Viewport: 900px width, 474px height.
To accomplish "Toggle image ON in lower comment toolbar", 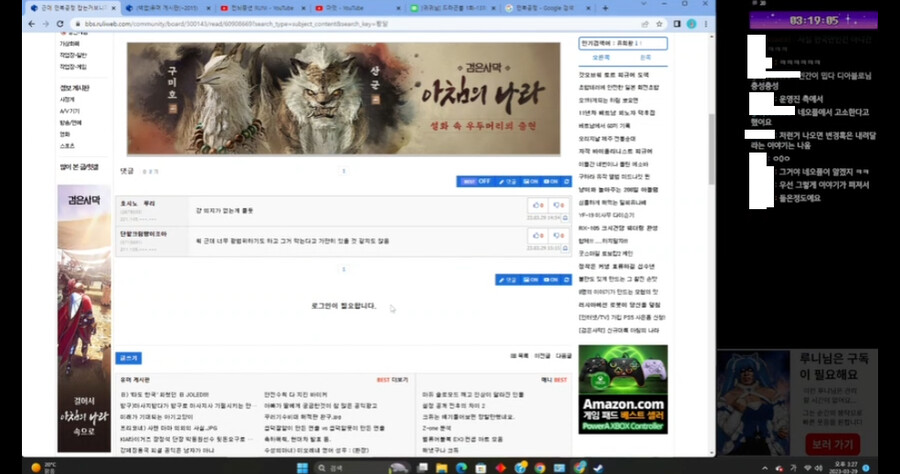I will [x=530, y=279].
